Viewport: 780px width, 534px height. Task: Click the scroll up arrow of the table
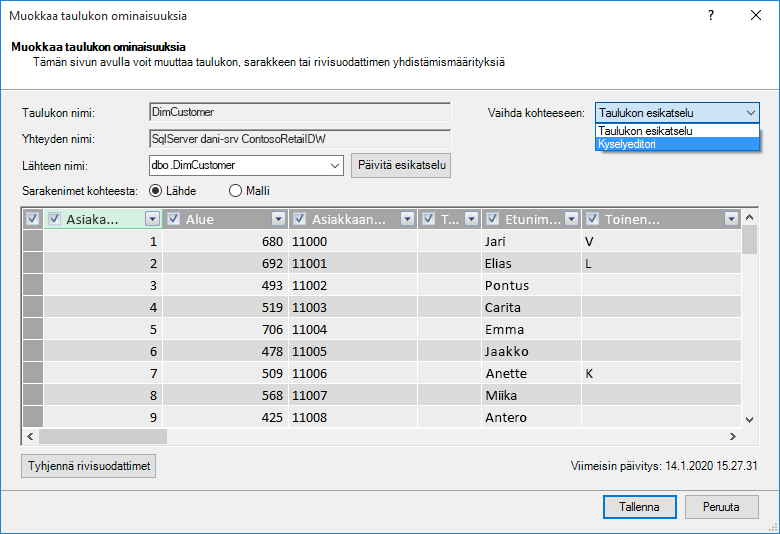(750, 217)
